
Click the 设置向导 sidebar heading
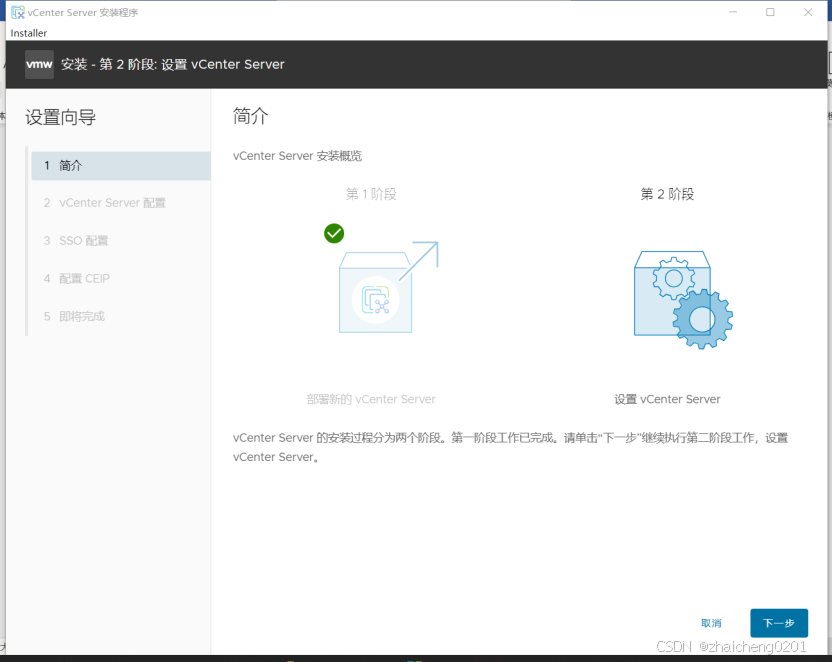click(60, 117)
